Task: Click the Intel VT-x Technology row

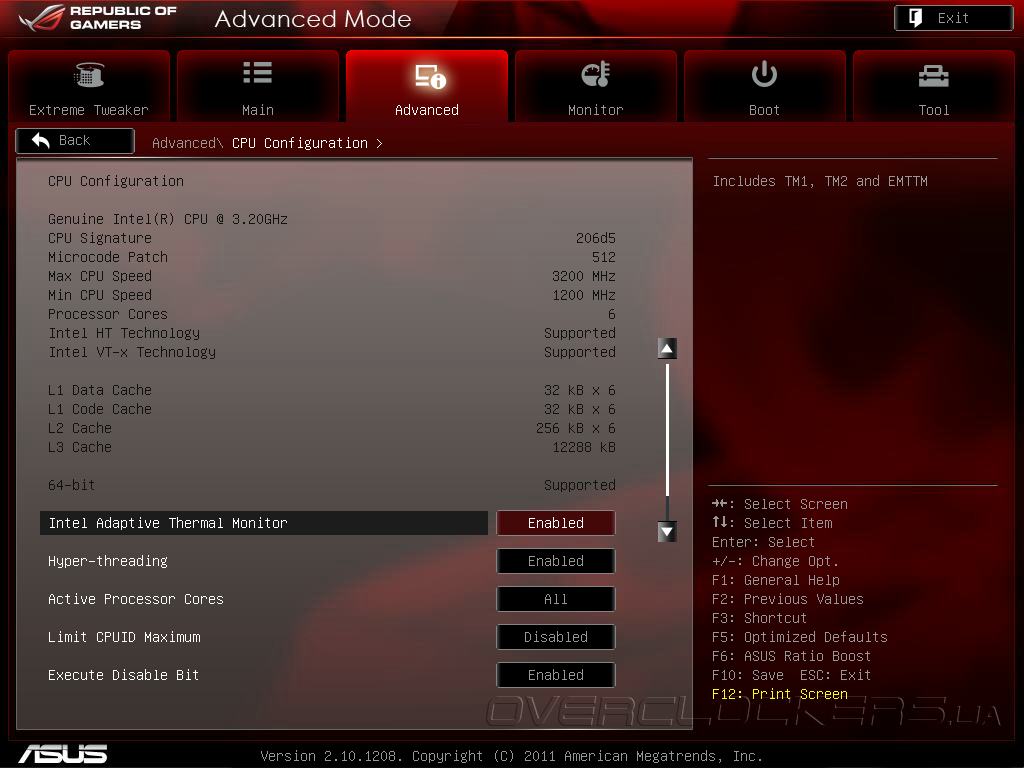Action: 332,352
